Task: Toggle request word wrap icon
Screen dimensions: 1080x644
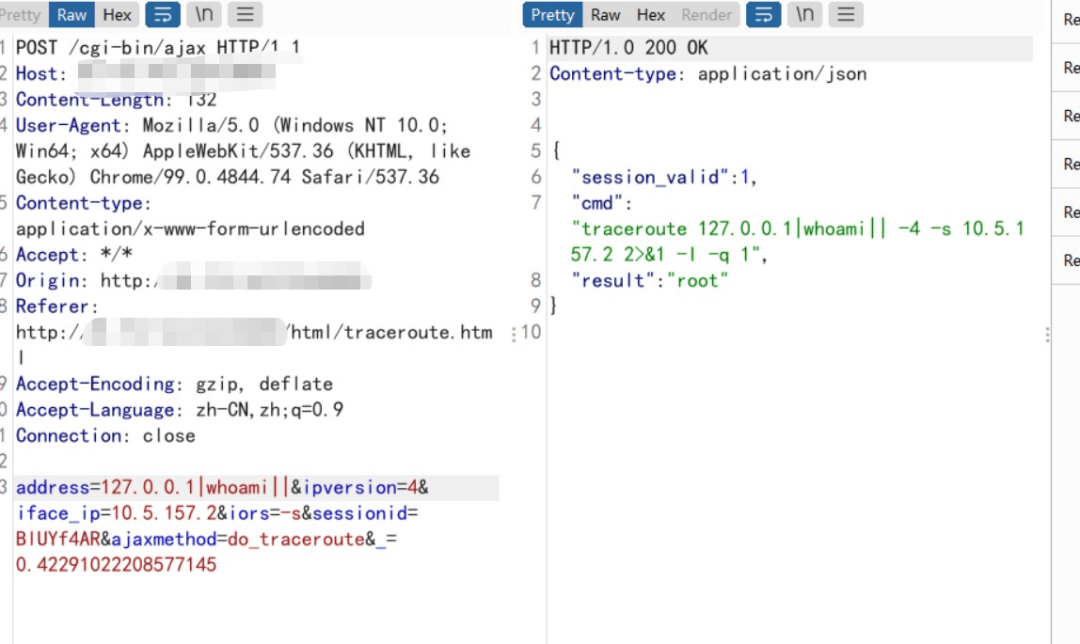Action: (163, 14)
